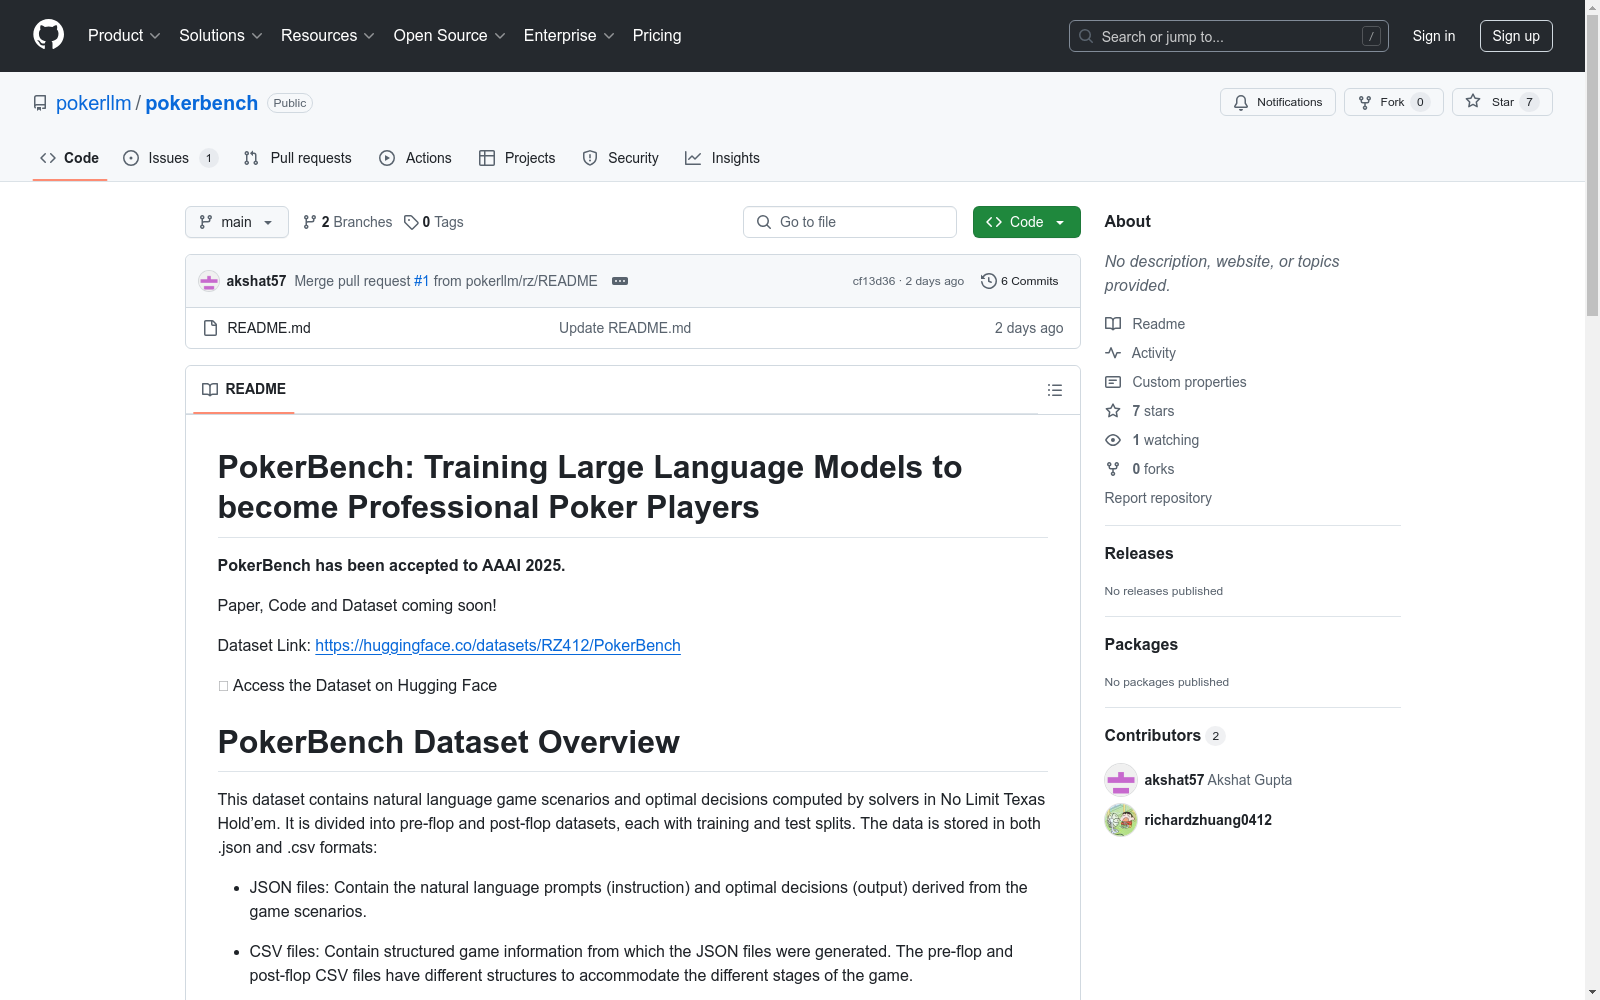This screenshot has height=1000, width=1600.
Task: Click akshat57 contributor avatar
Action: click(x=1121, y=780)
